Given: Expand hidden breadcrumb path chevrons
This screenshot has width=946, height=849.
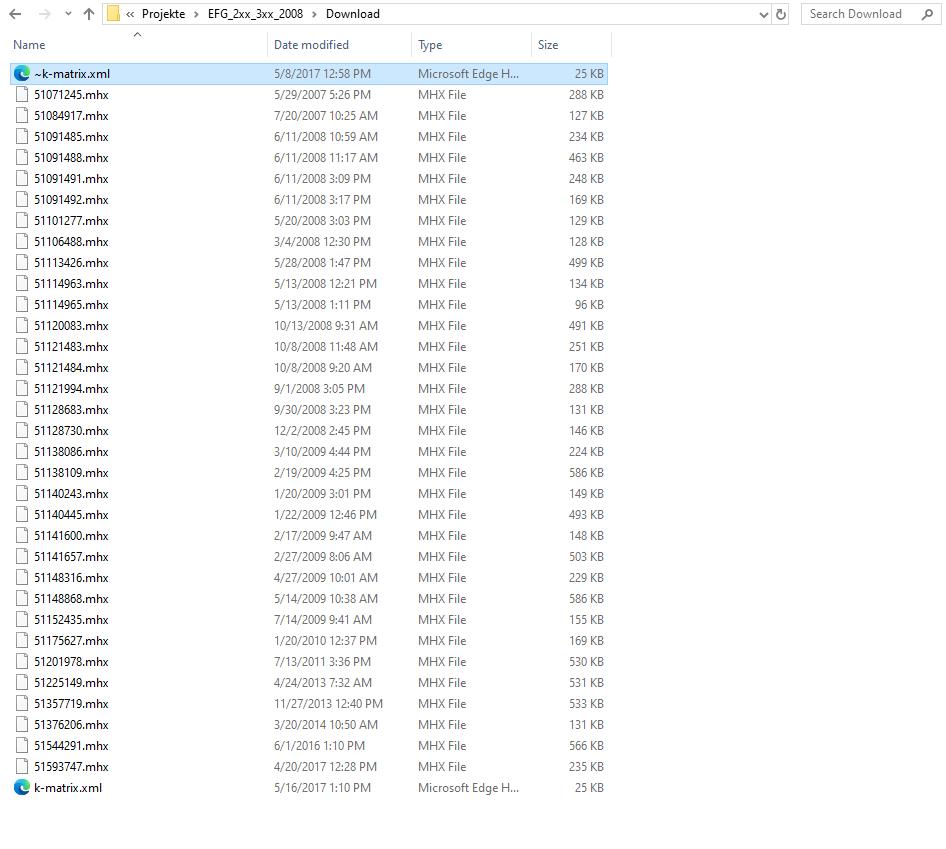Looking at the screenshot, I should pos(130,14).
